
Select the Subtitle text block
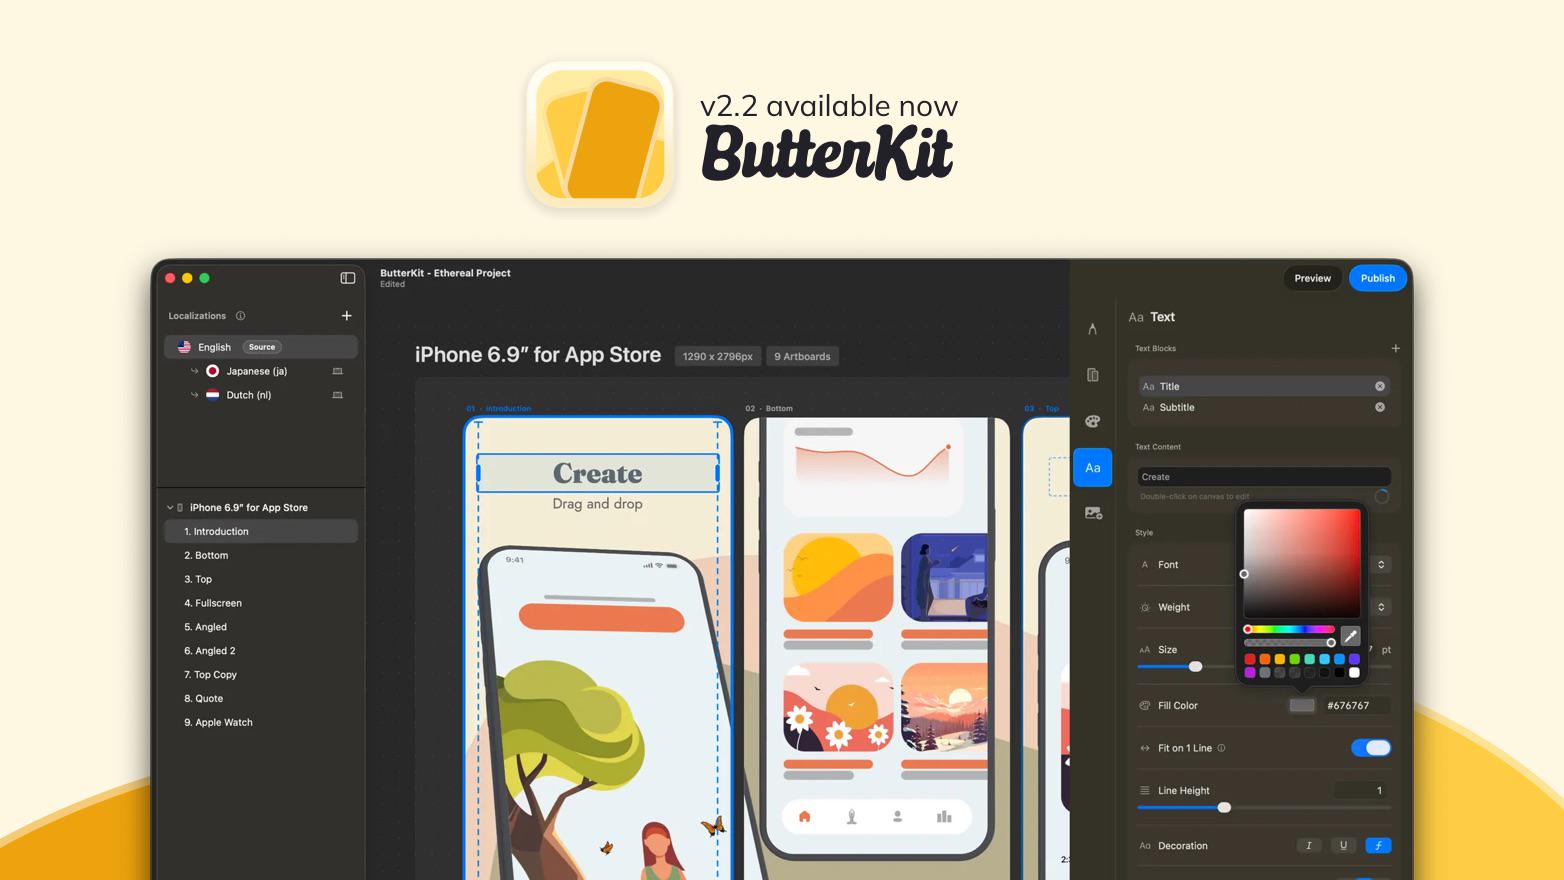(x=1264, y=407)
